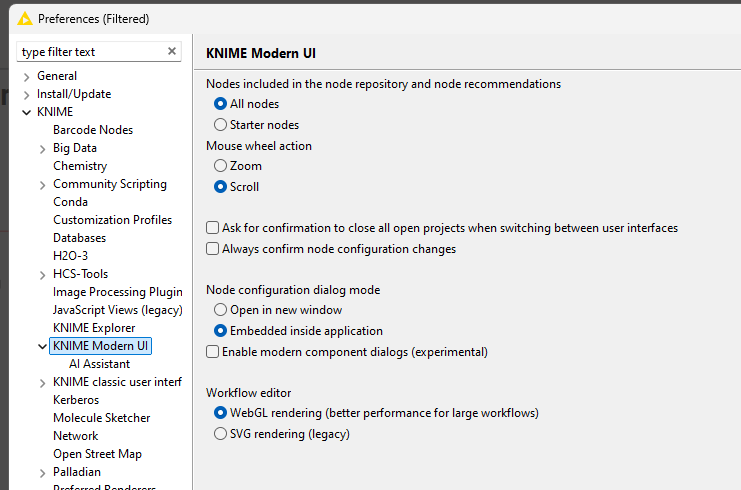Enable Always confirm node configuration changes

point(212,249)
